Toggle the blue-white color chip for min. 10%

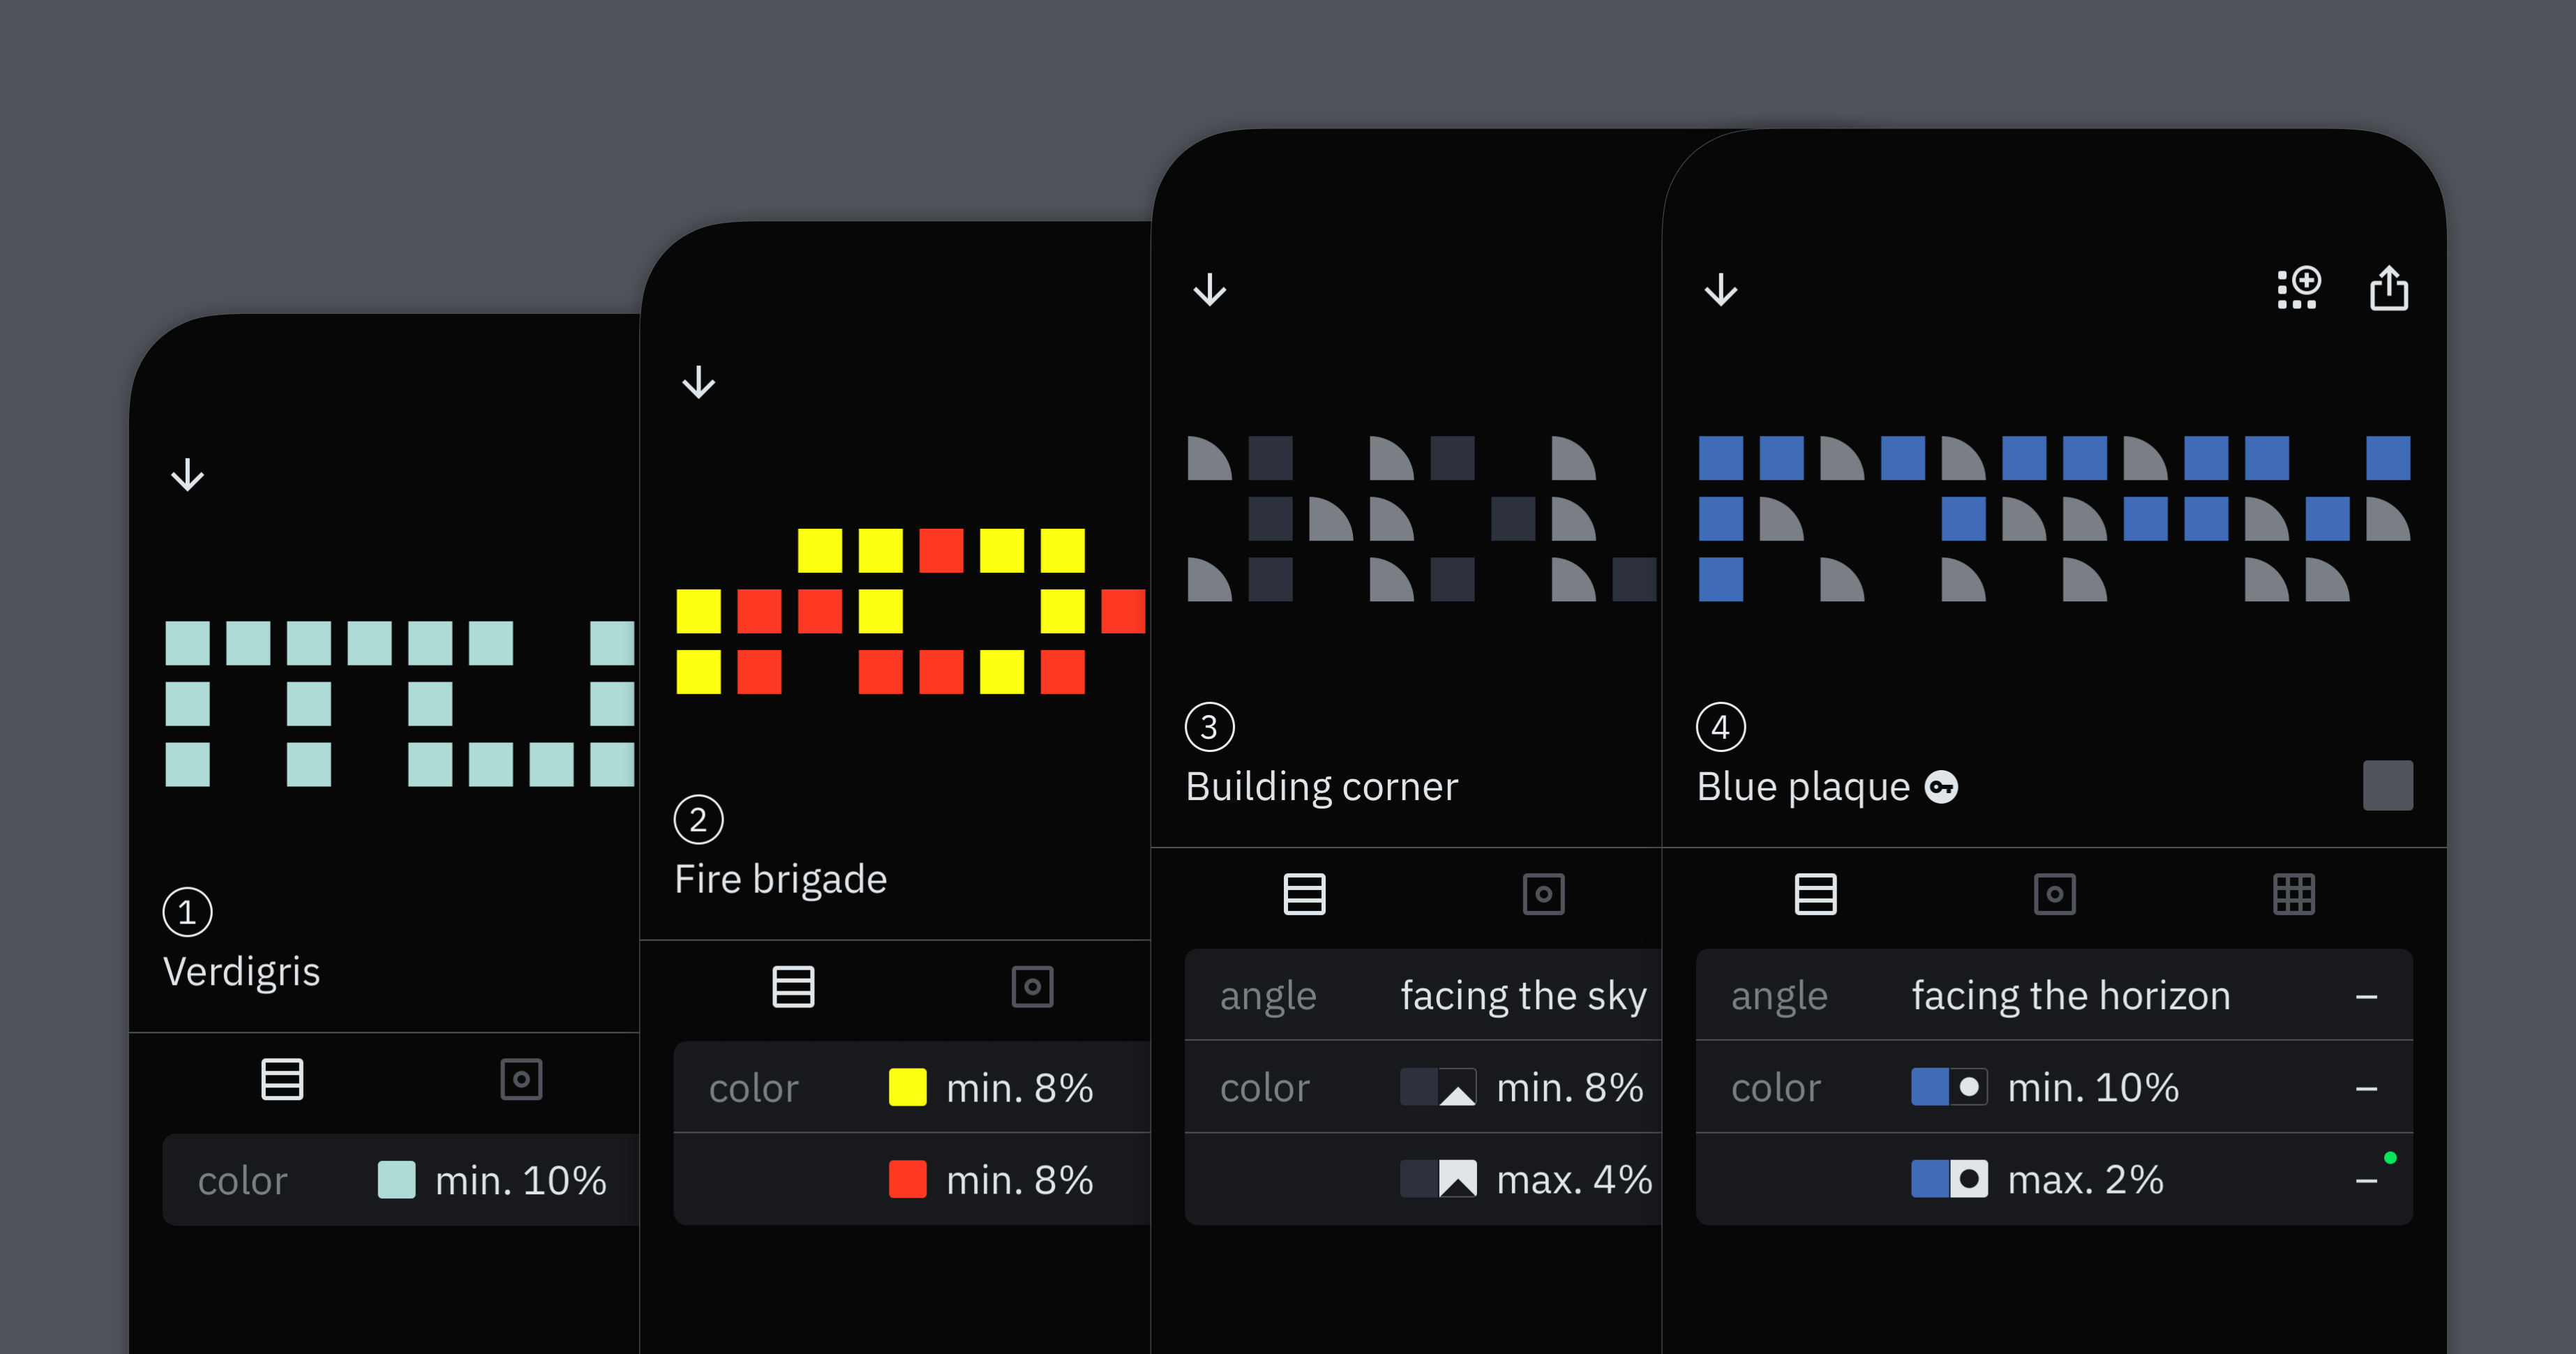pos(1948,1088)
